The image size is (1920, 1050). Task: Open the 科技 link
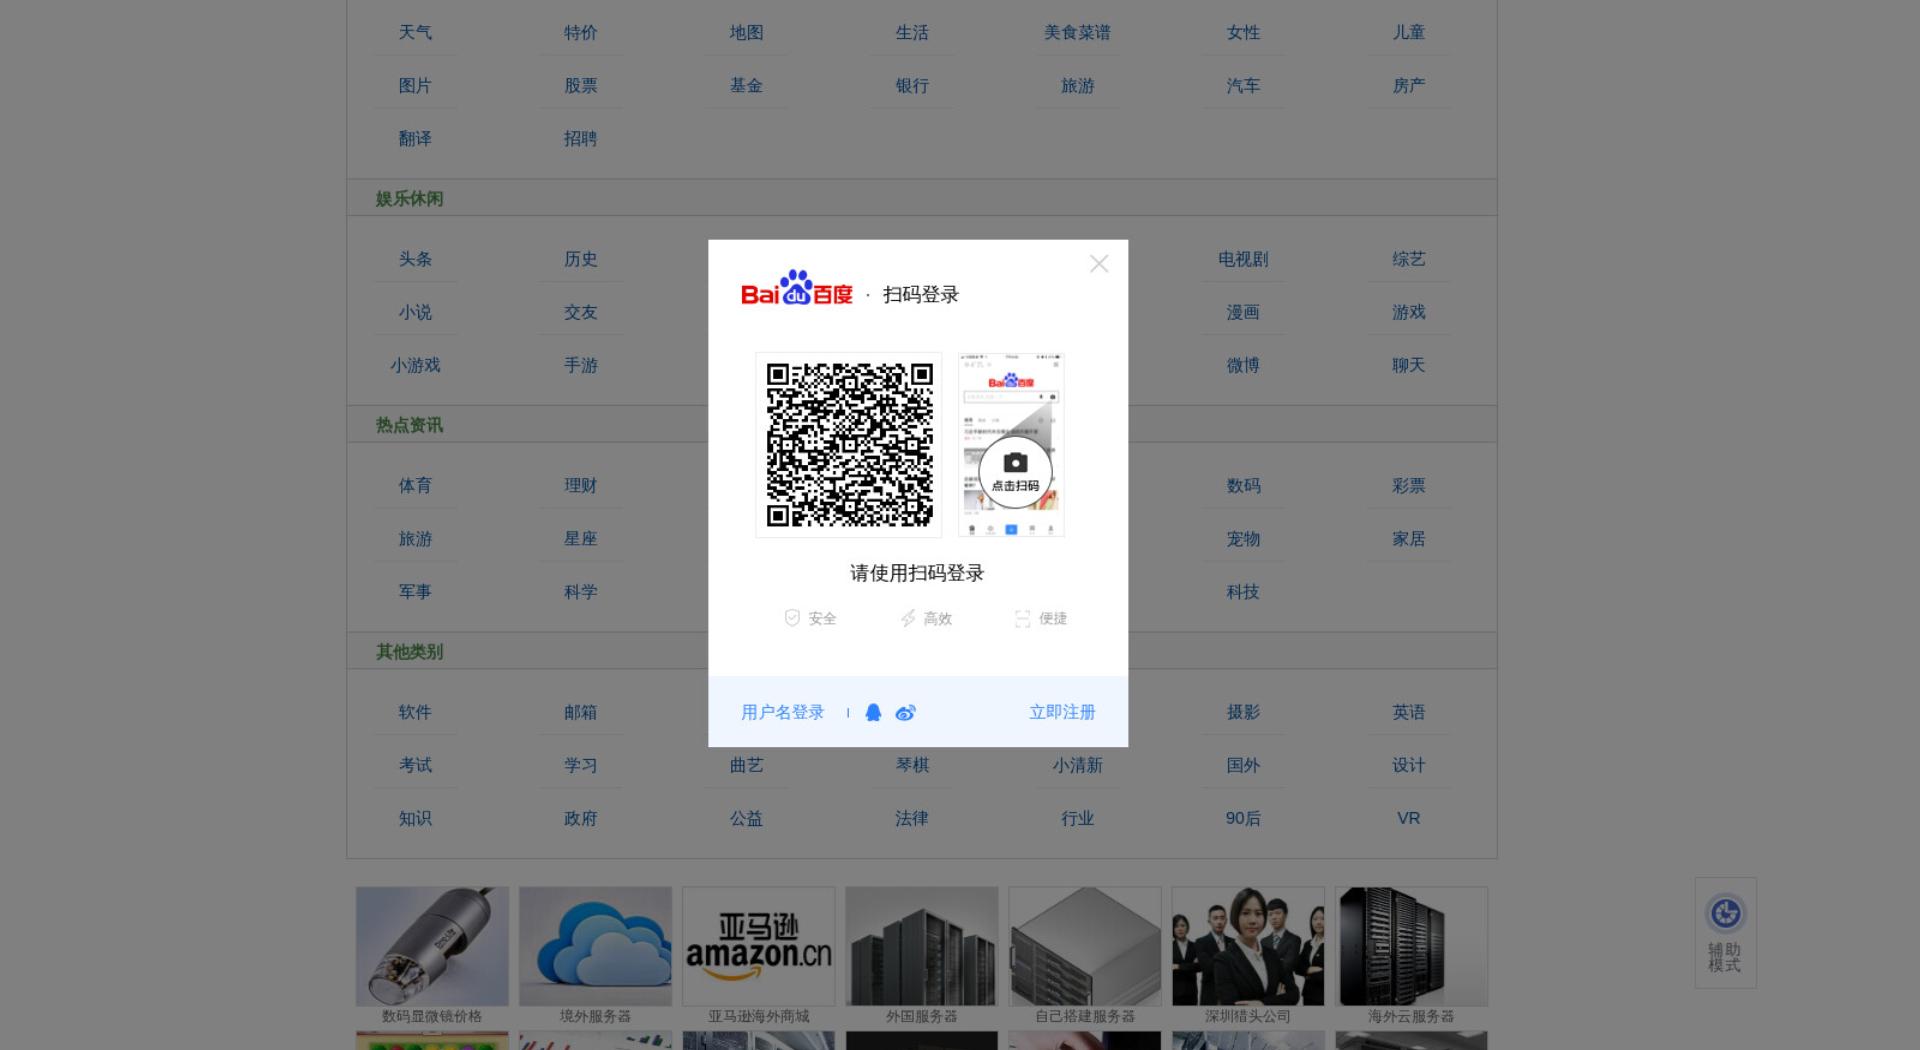(1243, 591)
